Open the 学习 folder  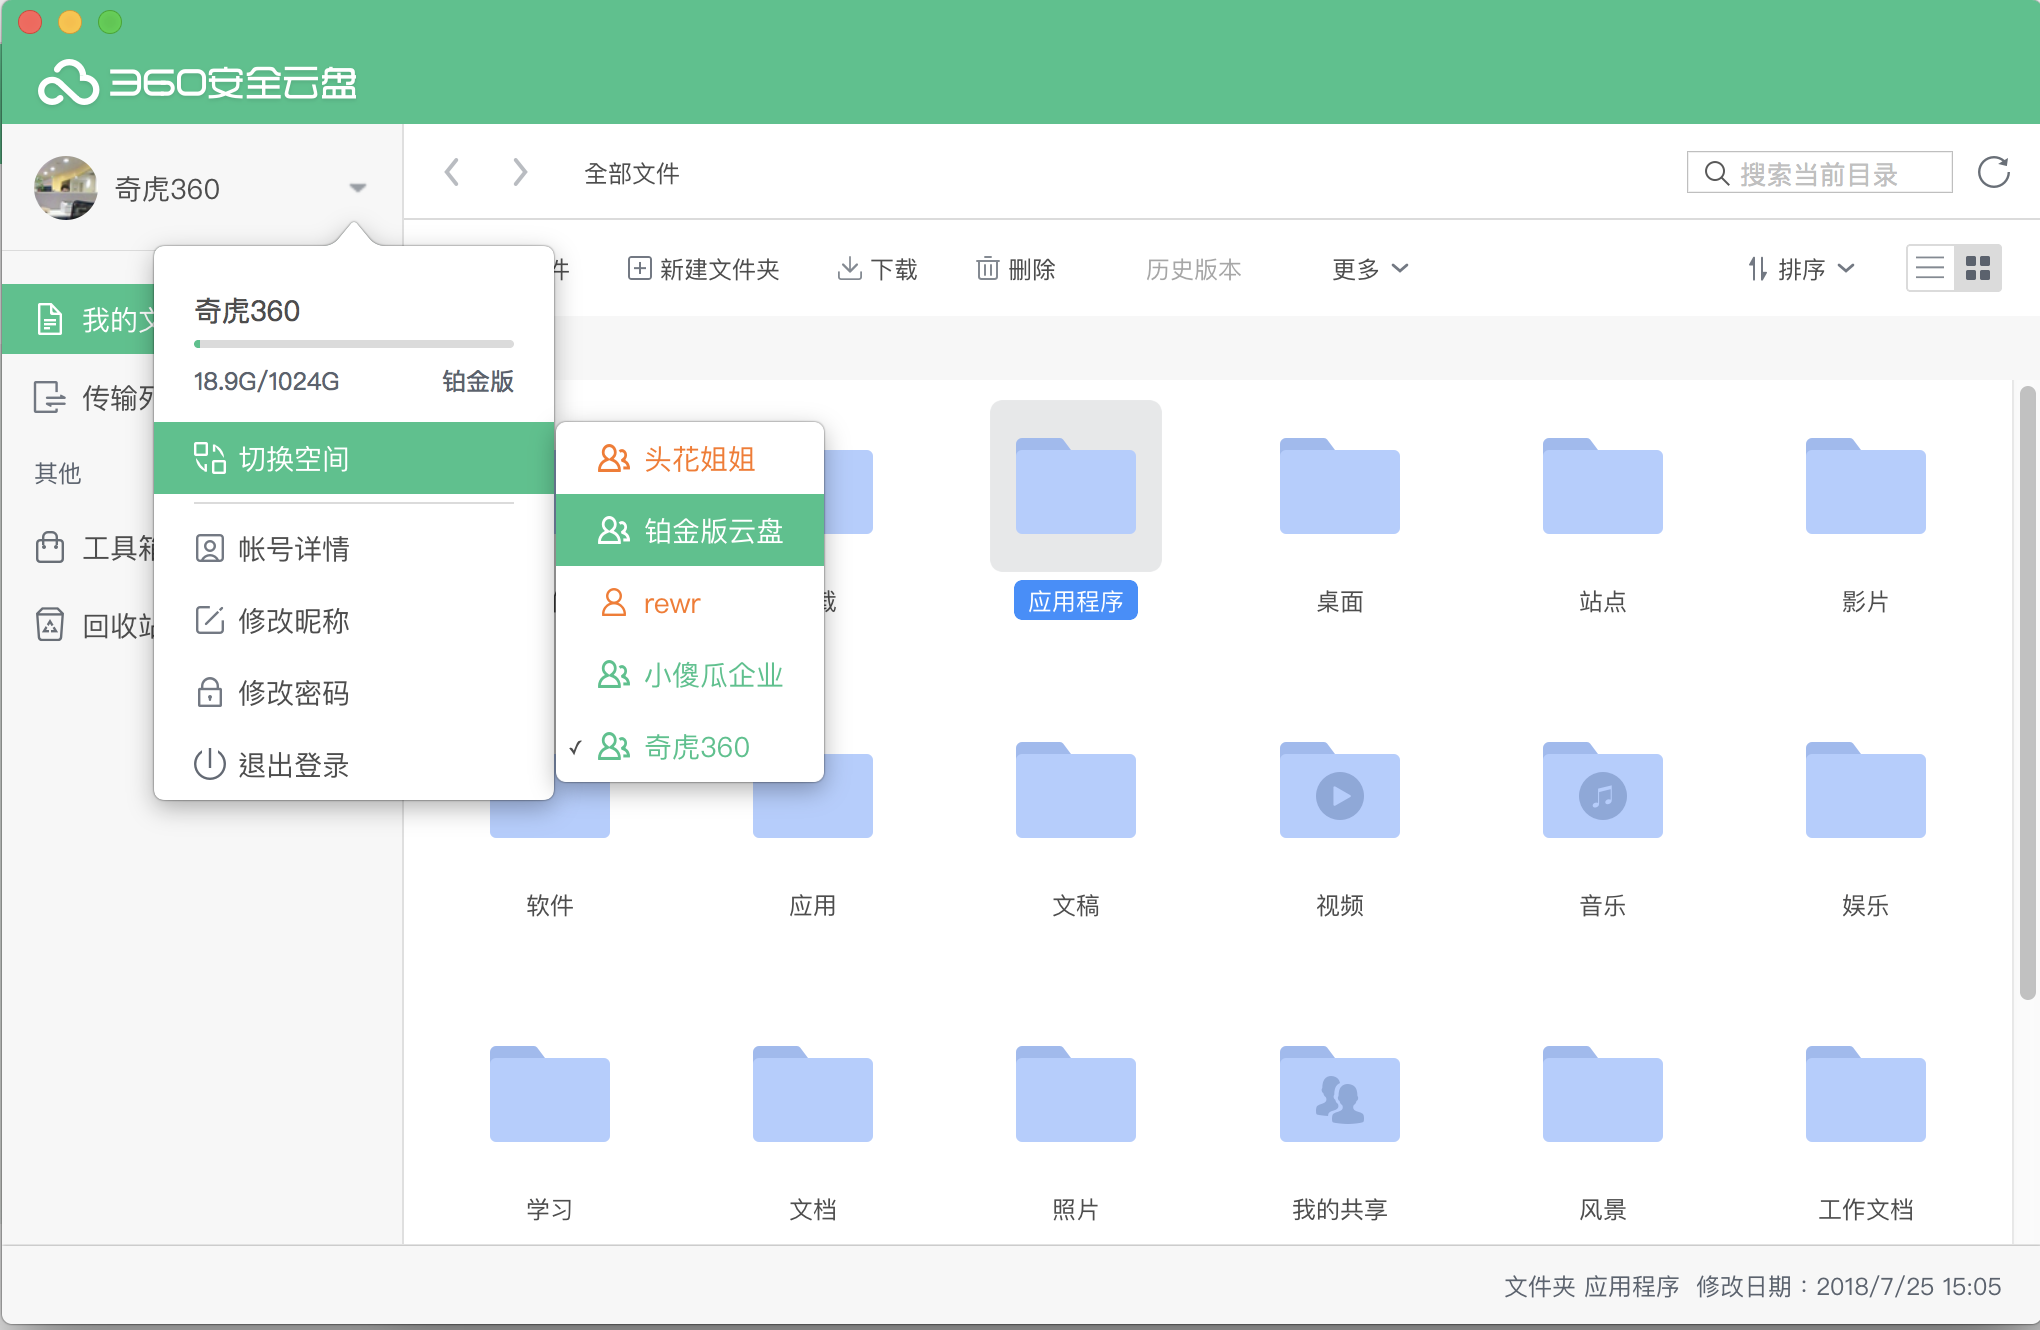[550, 1094]
